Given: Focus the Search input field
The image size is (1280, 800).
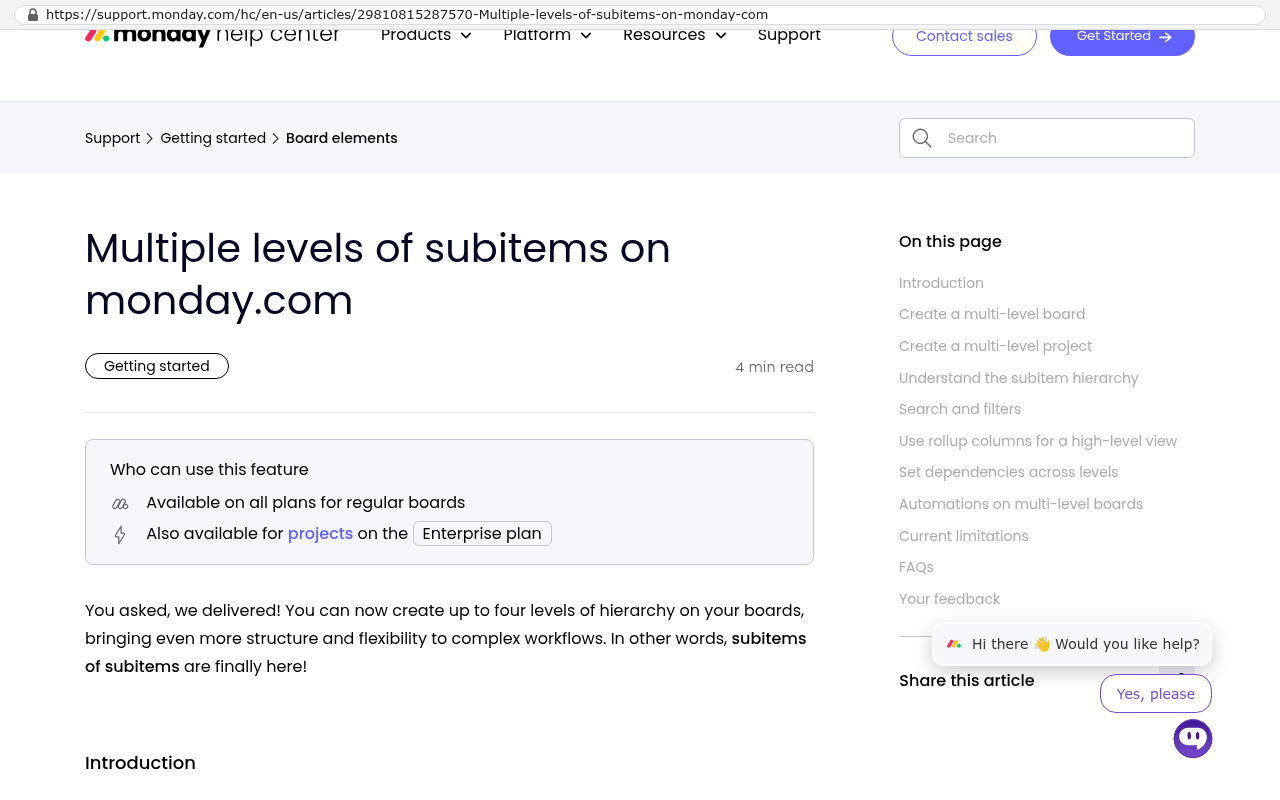Looking at the screenshot, I should (x=1047, y=138).
